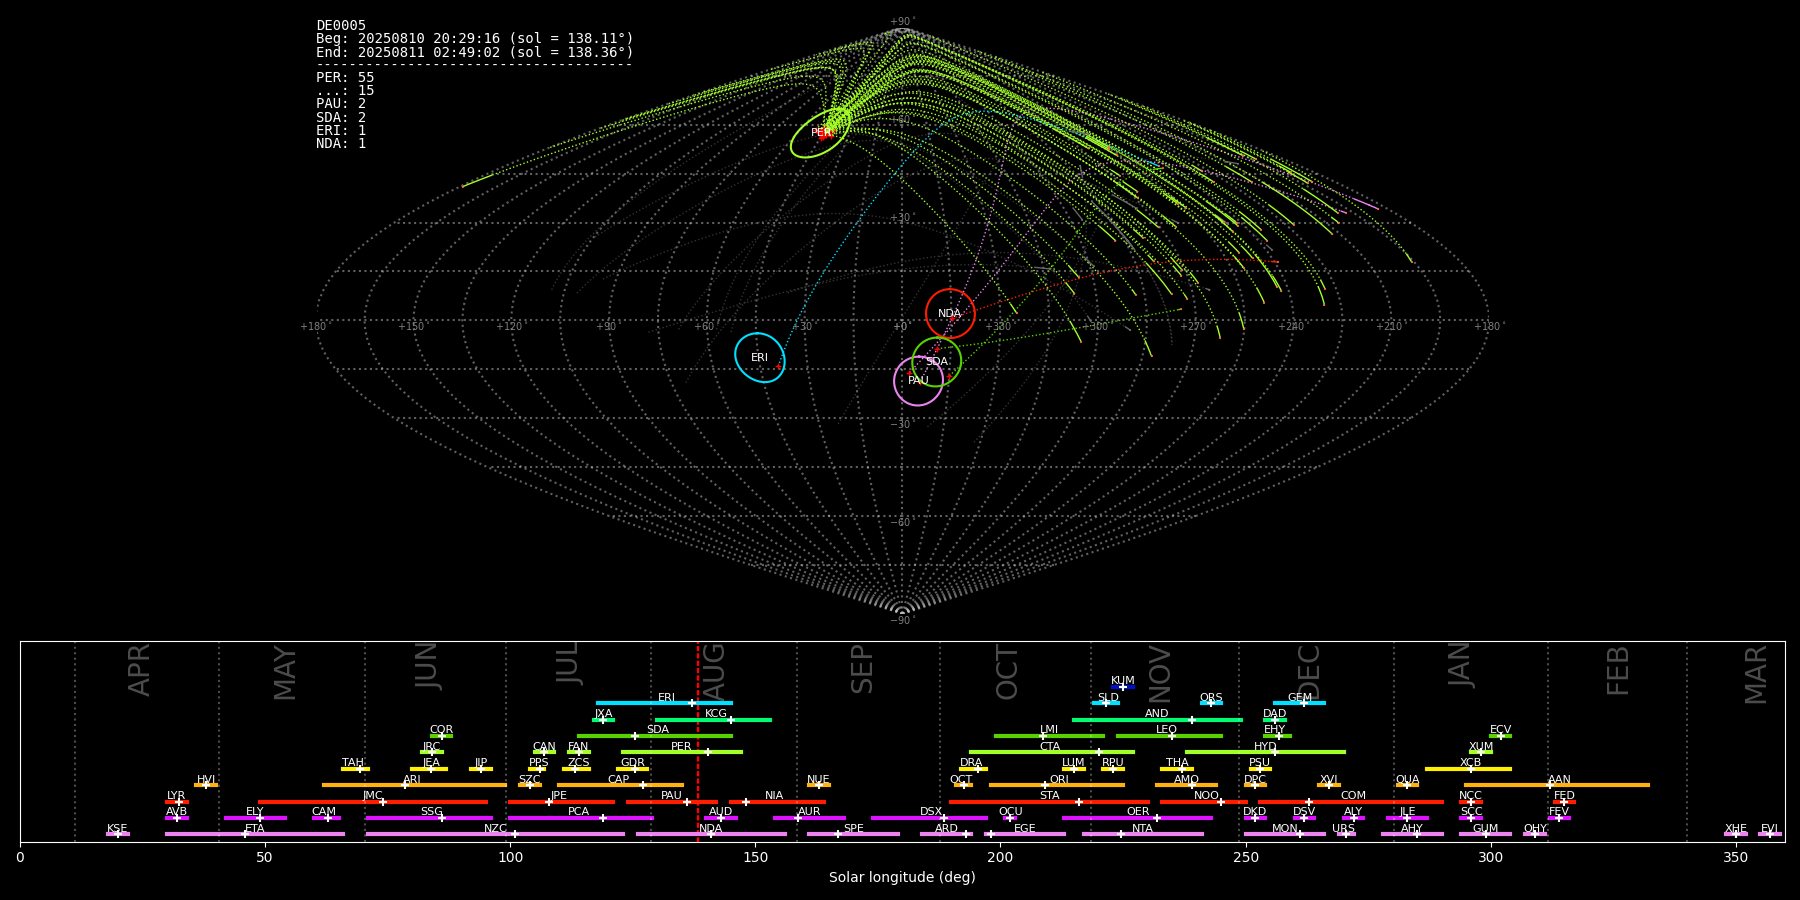Click the pink NZC shower bar
1800x900 pixels.
[x=495, y=834]
